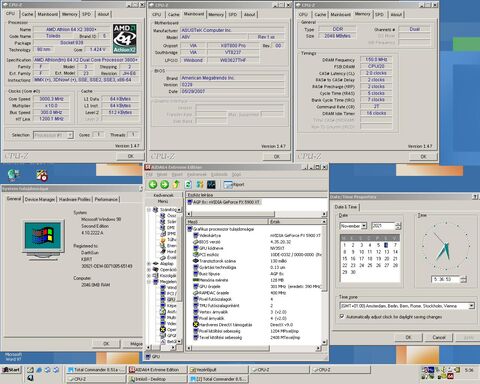
Task: Select the Alaplap motherboard icon in AIDA64 tree
Action: click(x=156, y=264)
